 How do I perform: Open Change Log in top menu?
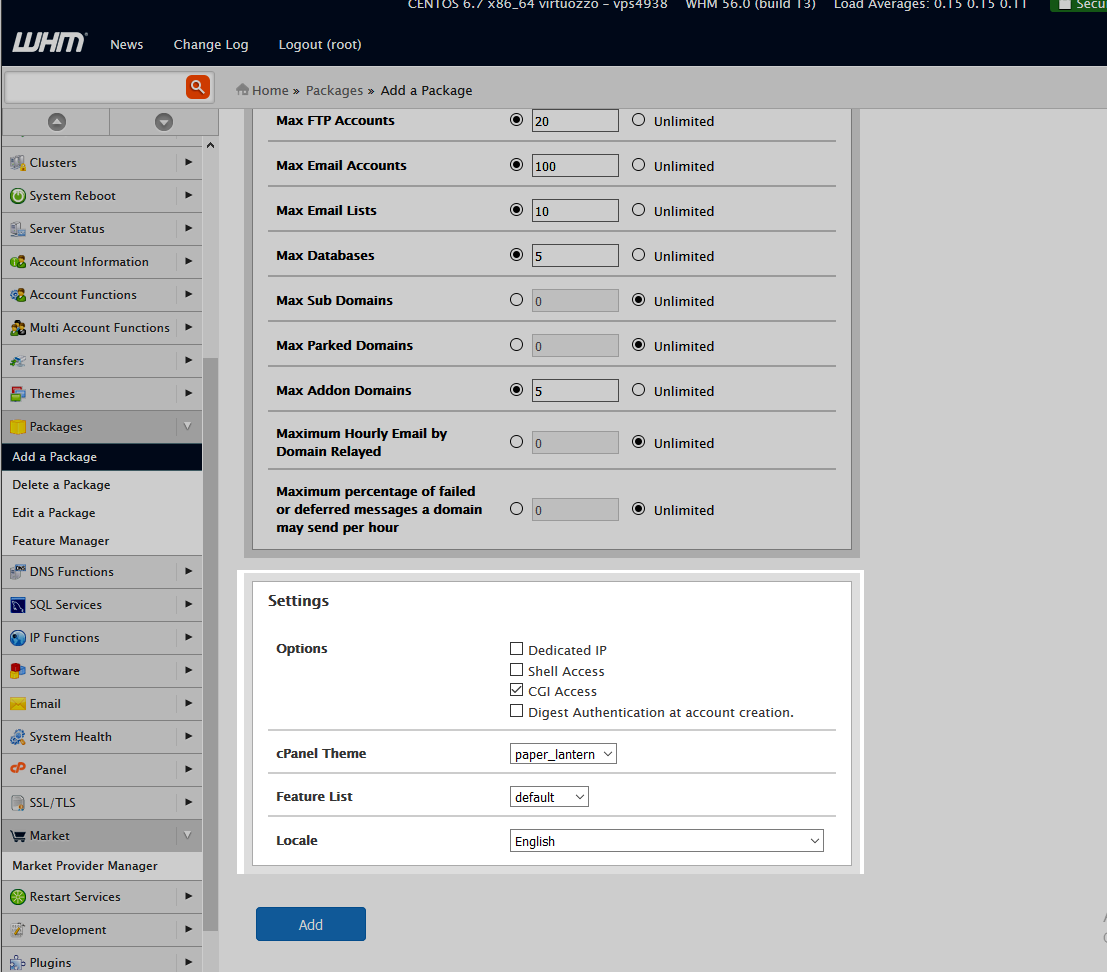[210, 44]
